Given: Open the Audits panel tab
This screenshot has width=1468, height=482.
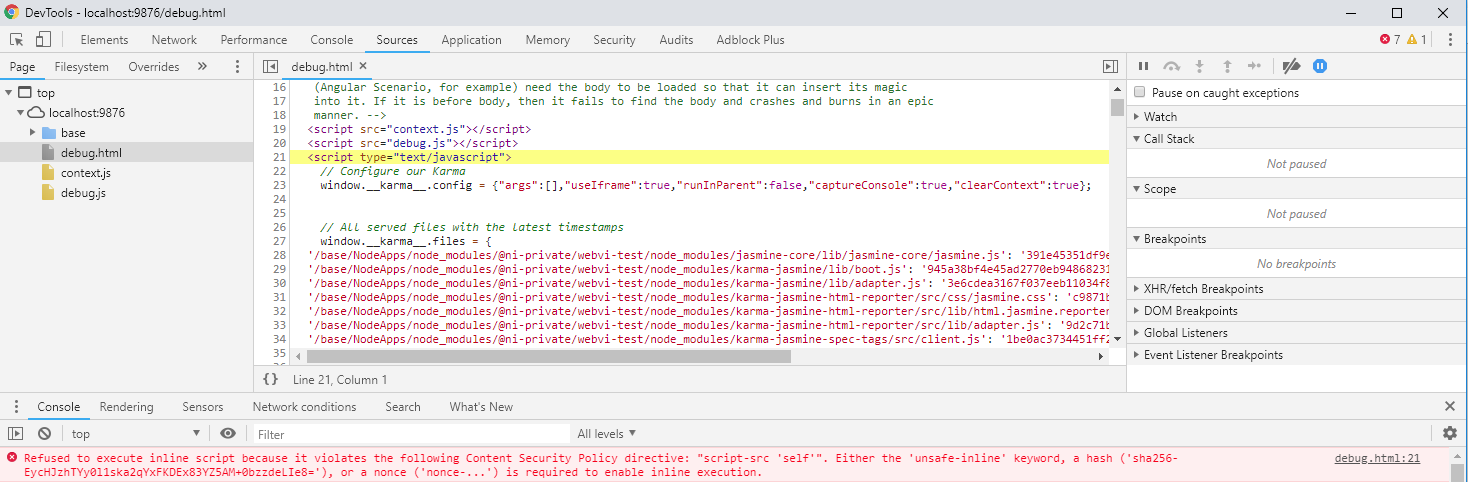Looking at the screenshot, I should pos(676,40).
